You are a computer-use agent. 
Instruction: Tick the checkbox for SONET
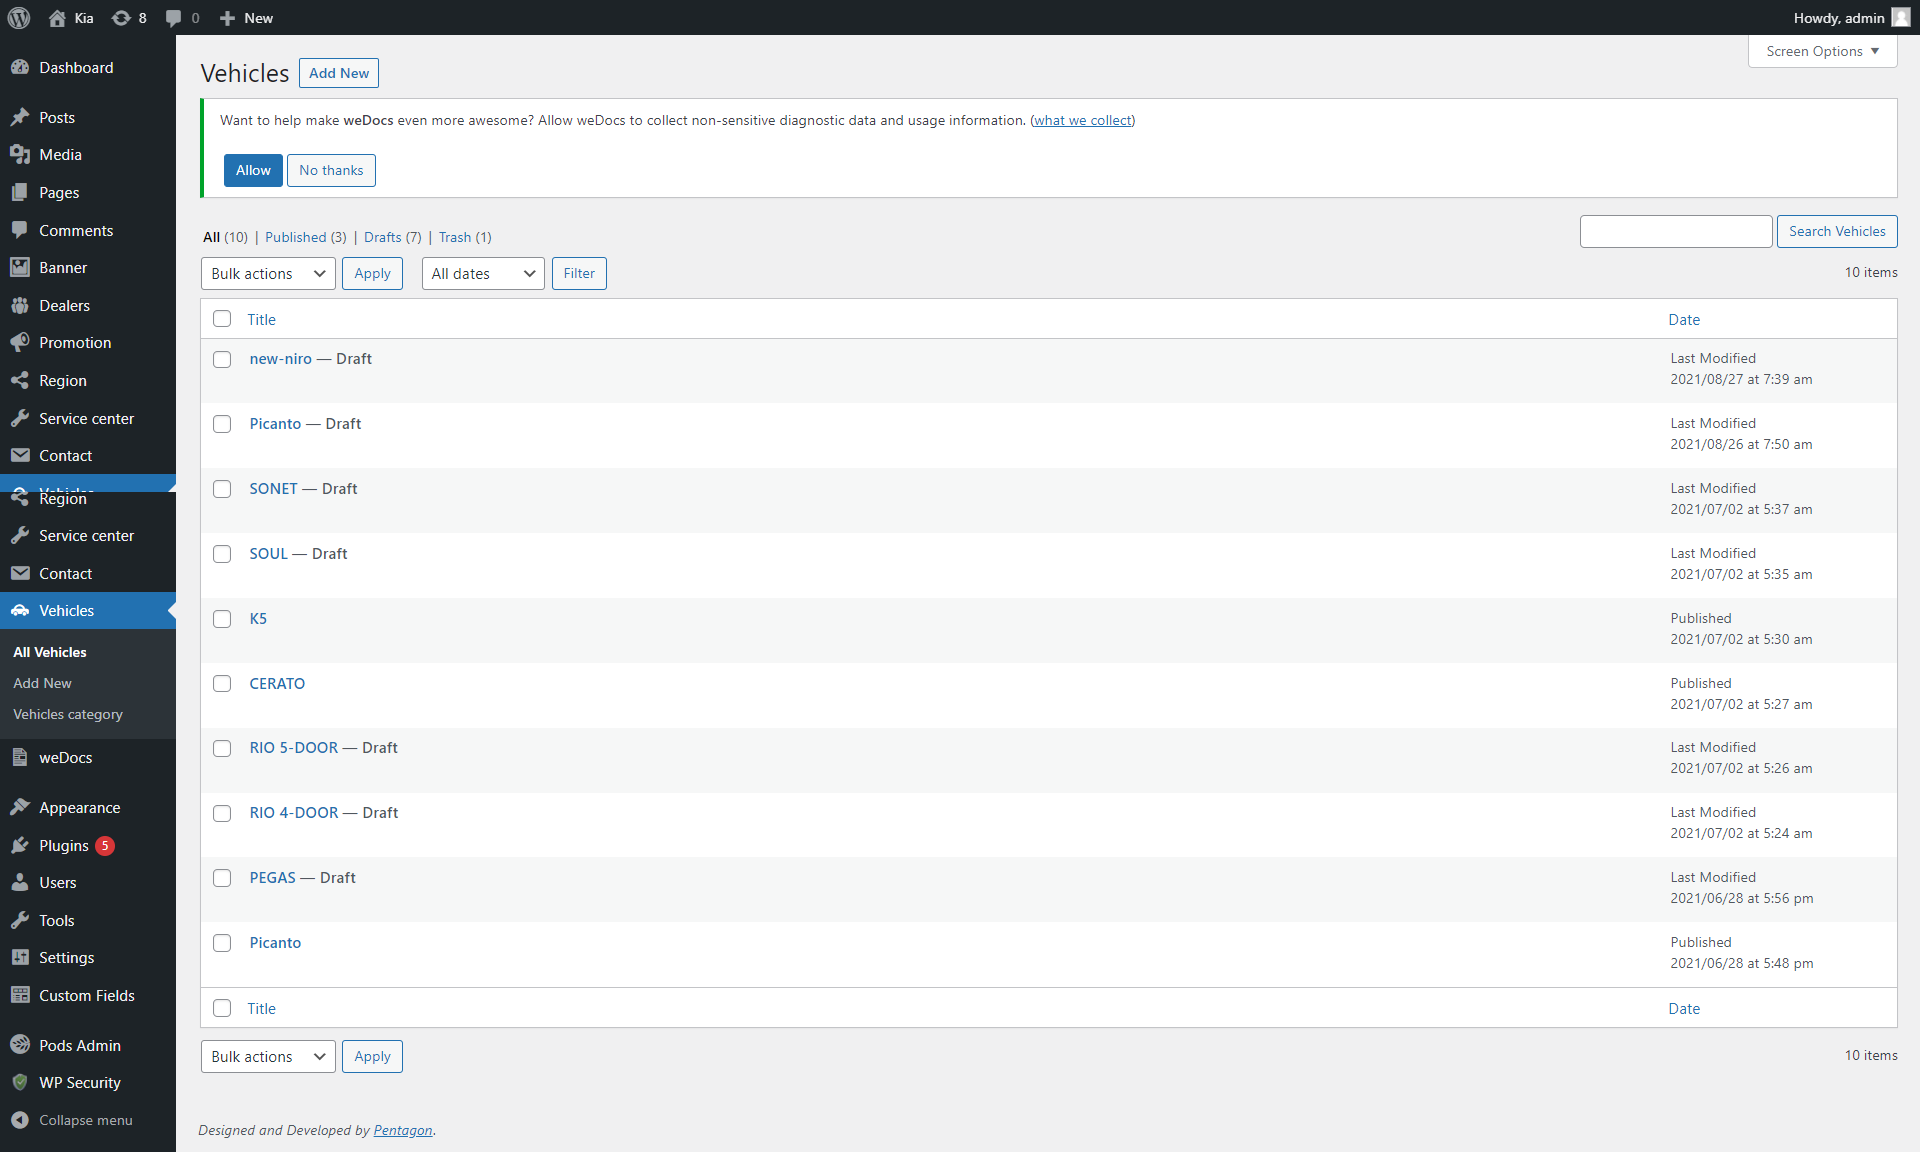pos(222,489)
